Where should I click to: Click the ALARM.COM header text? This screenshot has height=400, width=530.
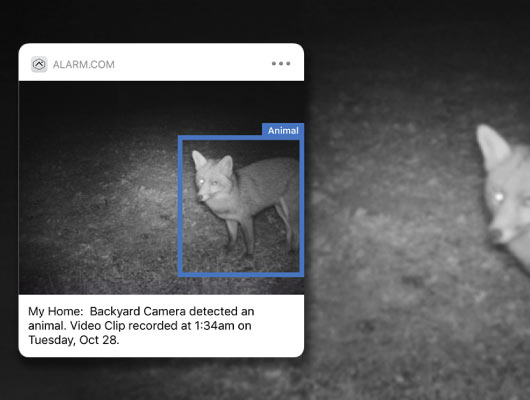tap(84, 65)
